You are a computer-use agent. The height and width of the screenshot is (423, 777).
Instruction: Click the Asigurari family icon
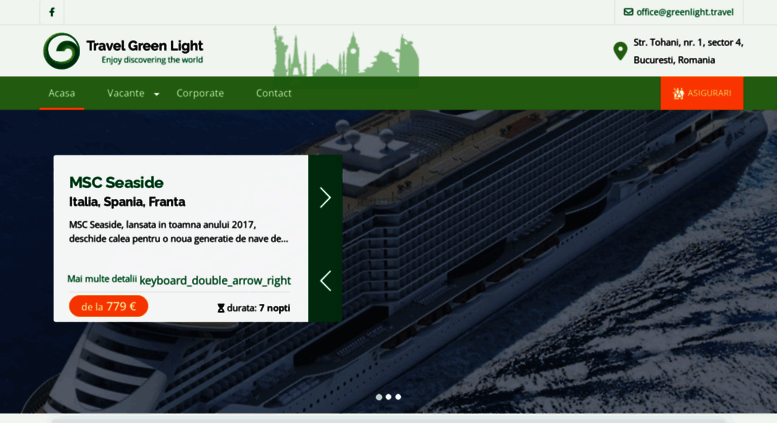tap(678, 93)
